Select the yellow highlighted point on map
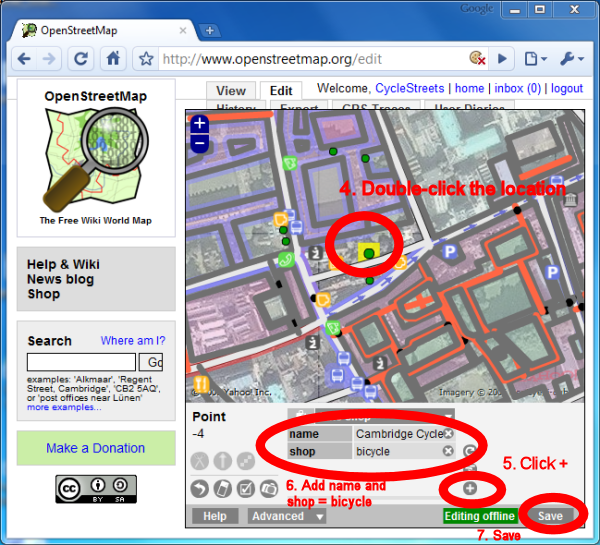 369,253
